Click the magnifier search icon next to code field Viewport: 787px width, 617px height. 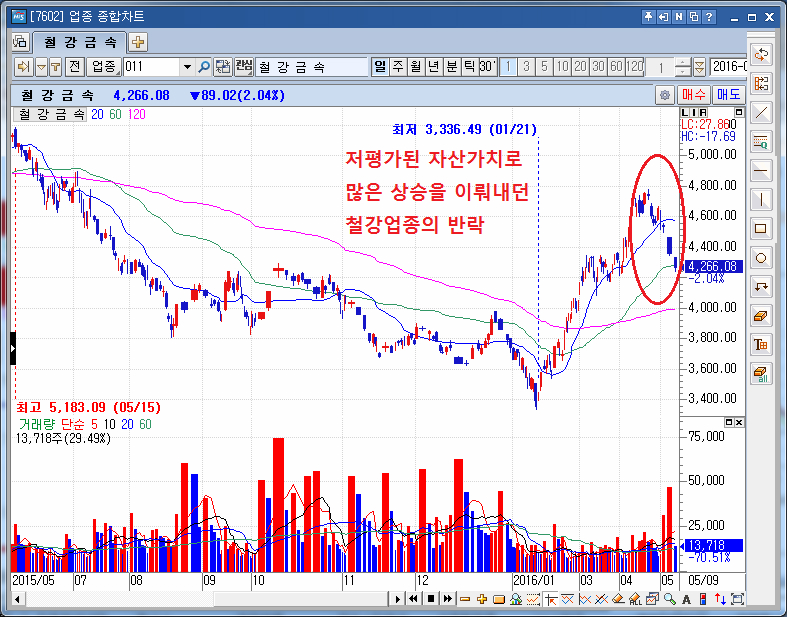pos(204,67)
